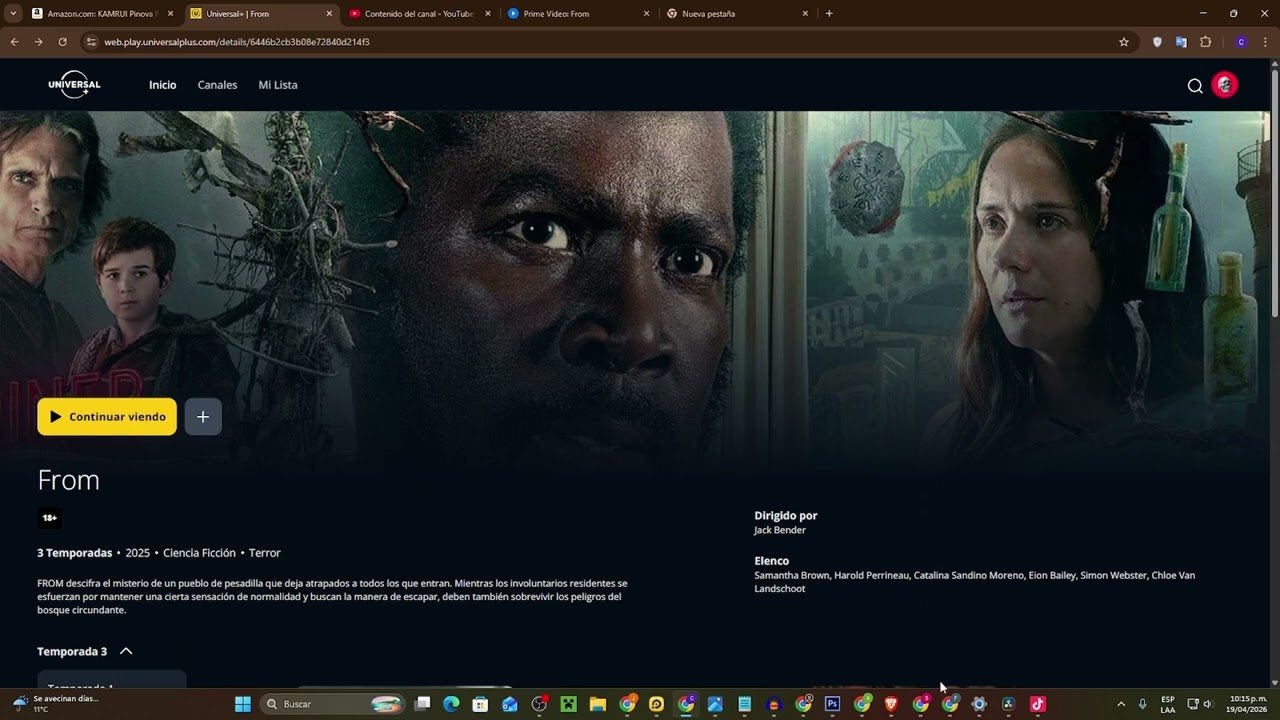The image size is (1280, 720).
Task: Go back in browser history
Action: pyautogui.click(x=14, y=42)
